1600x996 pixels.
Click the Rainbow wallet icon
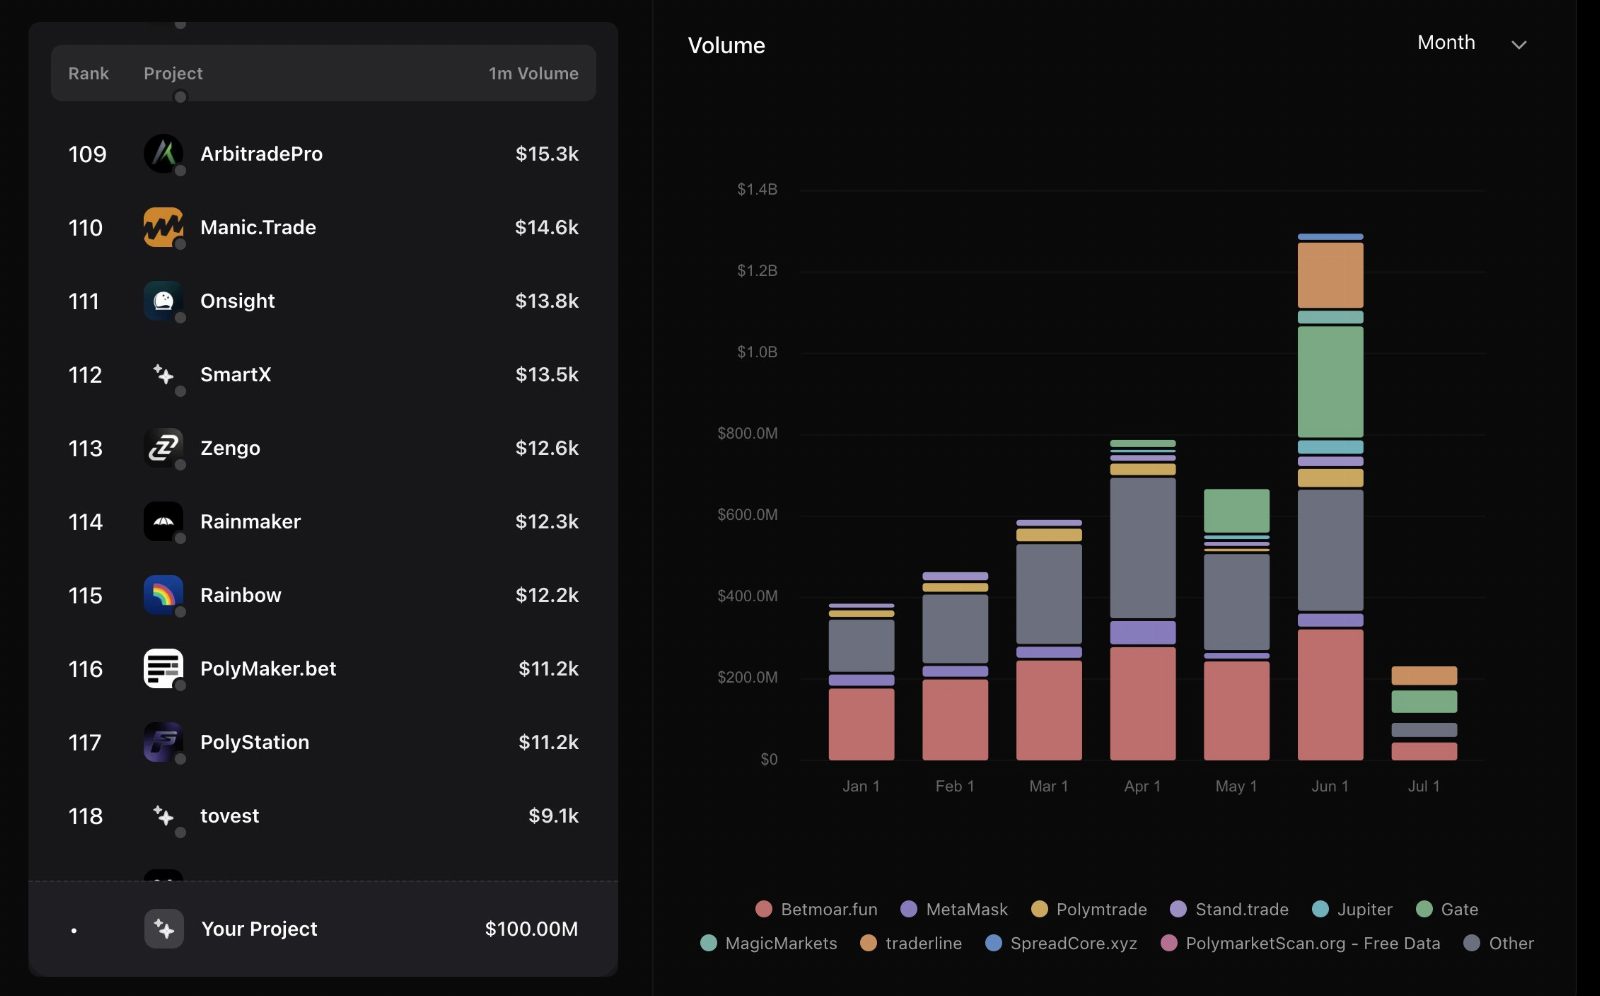point(163,595)
